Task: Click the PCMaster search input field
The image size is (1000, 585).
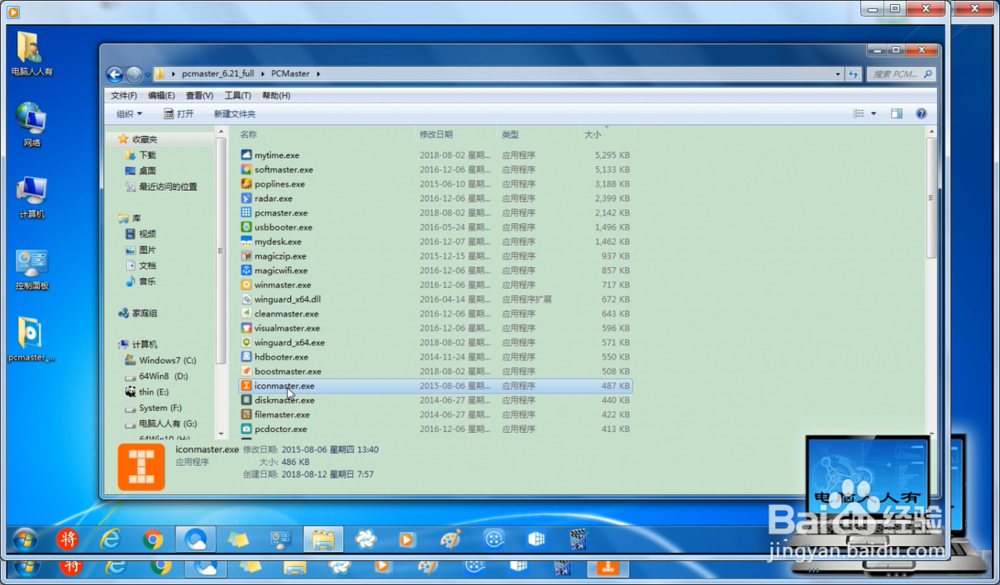Action: (x=901, y=74)
